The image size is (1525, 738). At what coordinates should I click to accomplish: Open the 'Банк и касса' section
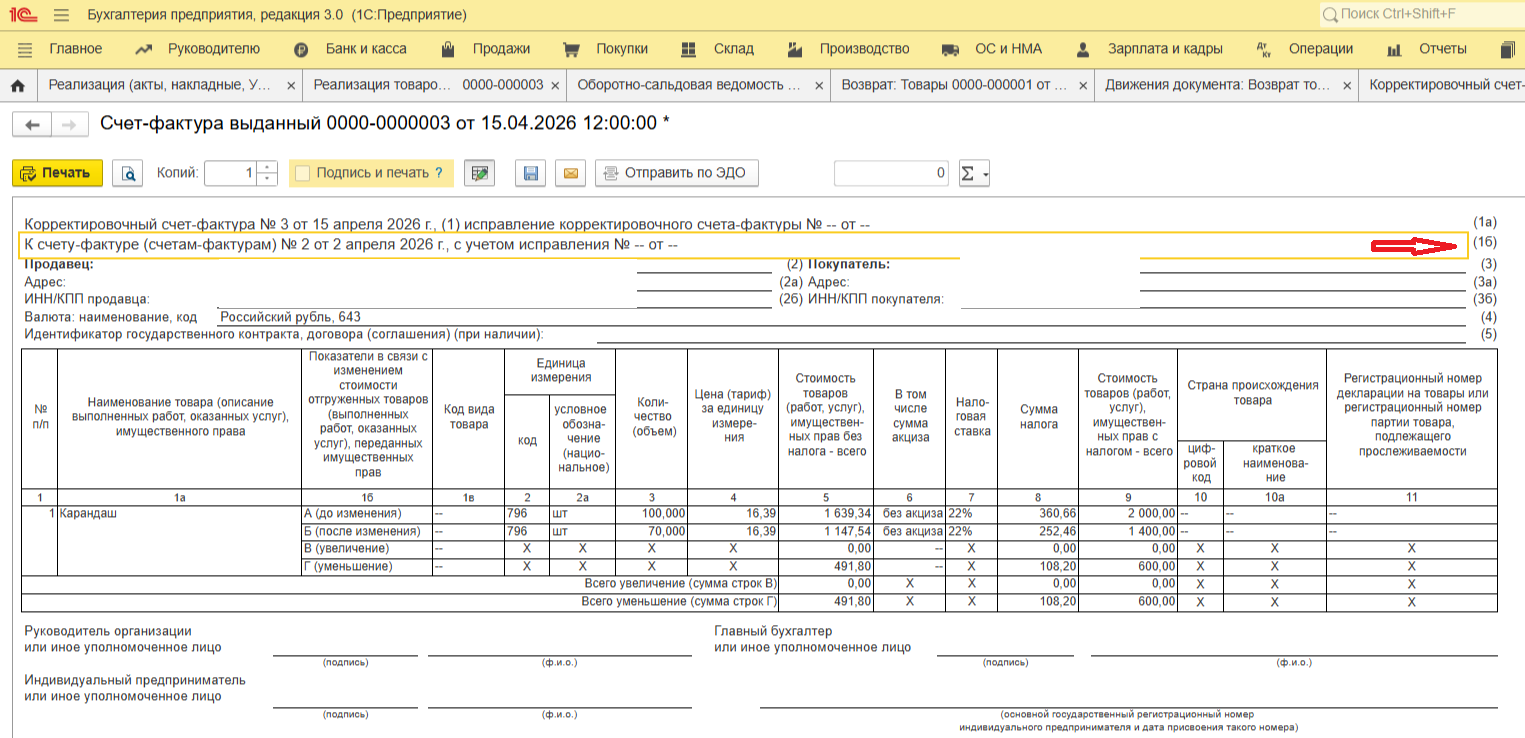coord(365,49)
